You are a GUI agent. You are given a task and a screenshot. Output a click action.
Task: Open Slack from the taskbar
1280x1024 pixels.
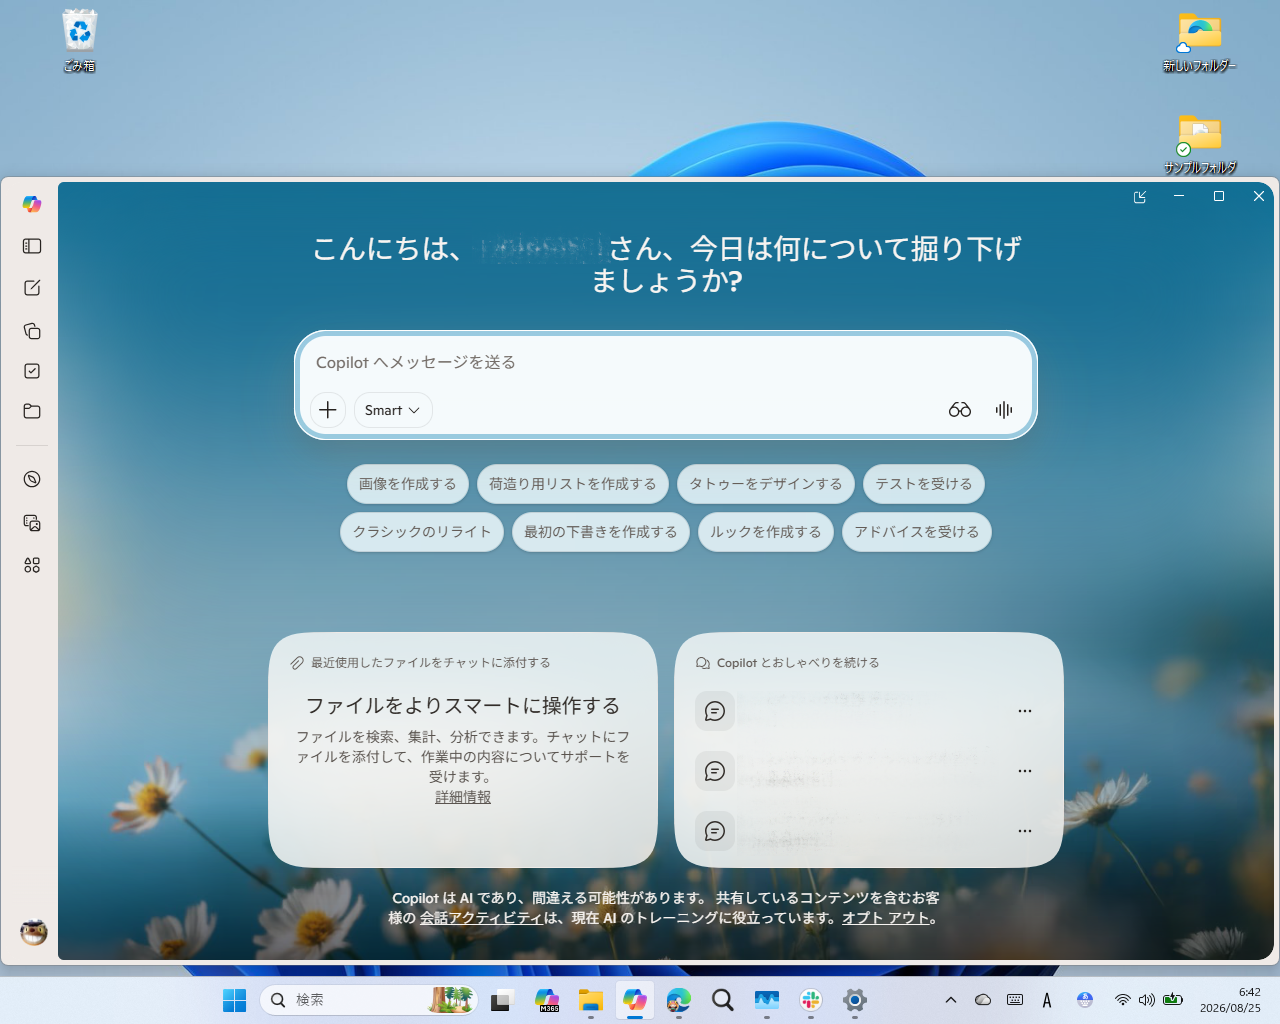[811, 1000]
